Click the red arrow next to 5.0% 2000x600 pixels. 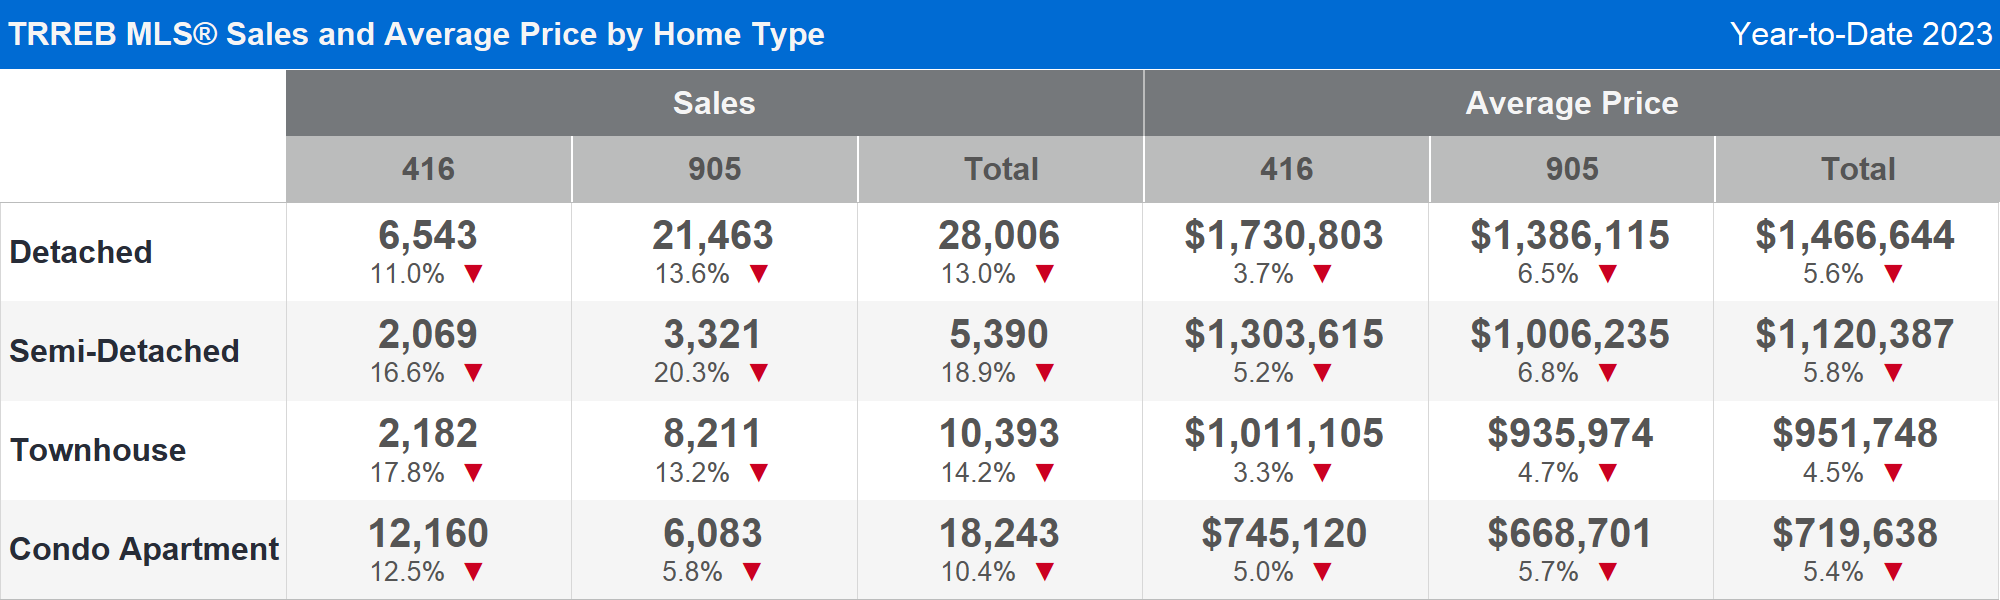coord(1322,572)
